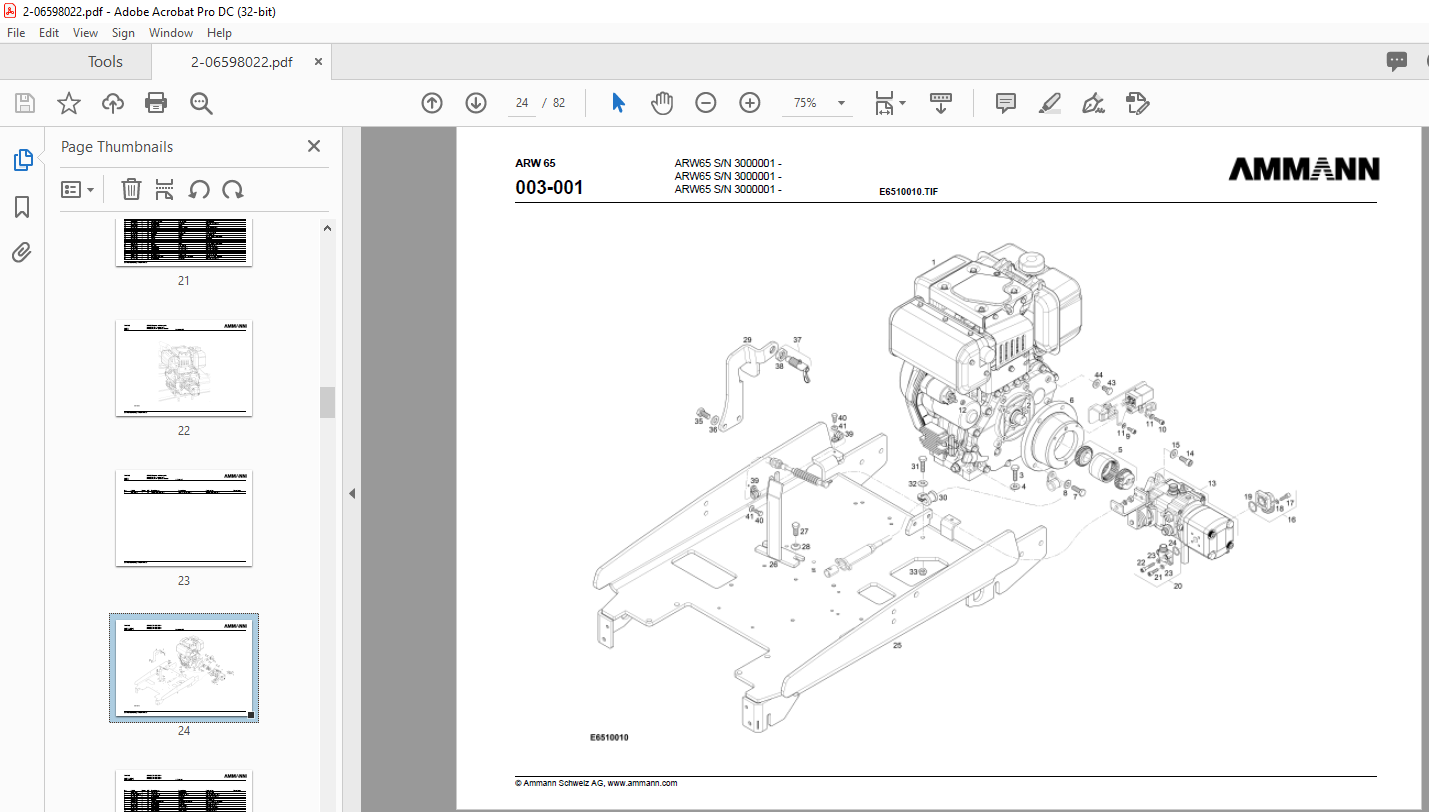
Task: Upload the file to cloud
Action: [x=113, y=103]
